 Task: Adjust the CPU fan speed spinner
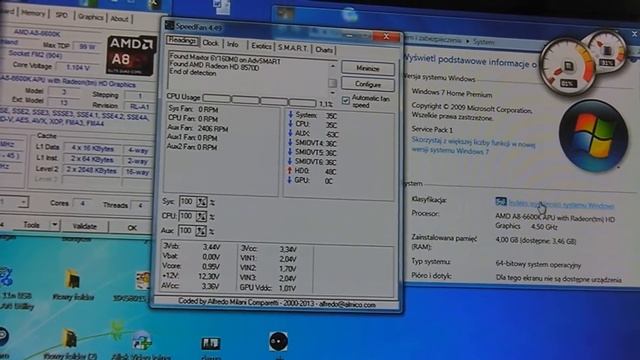pyautogui.click(x=201, y=216)
